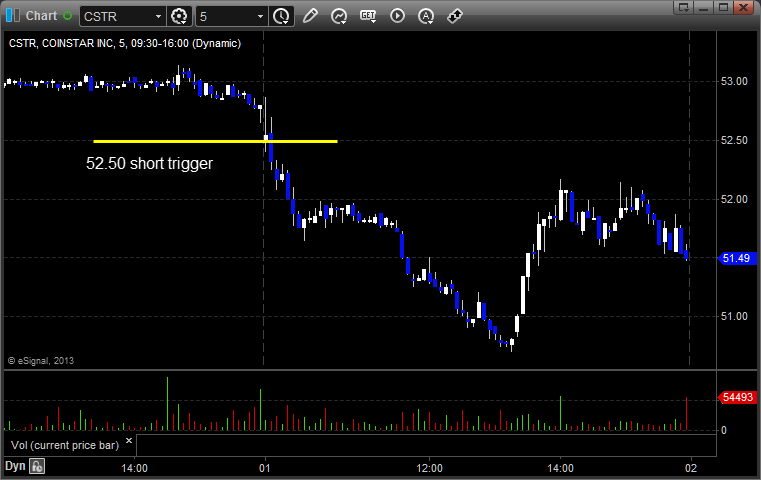Select the "52.50 short trigger" text annotation
Image resolution: width=761 pixels, height=480 pixels.
(149, 164)
